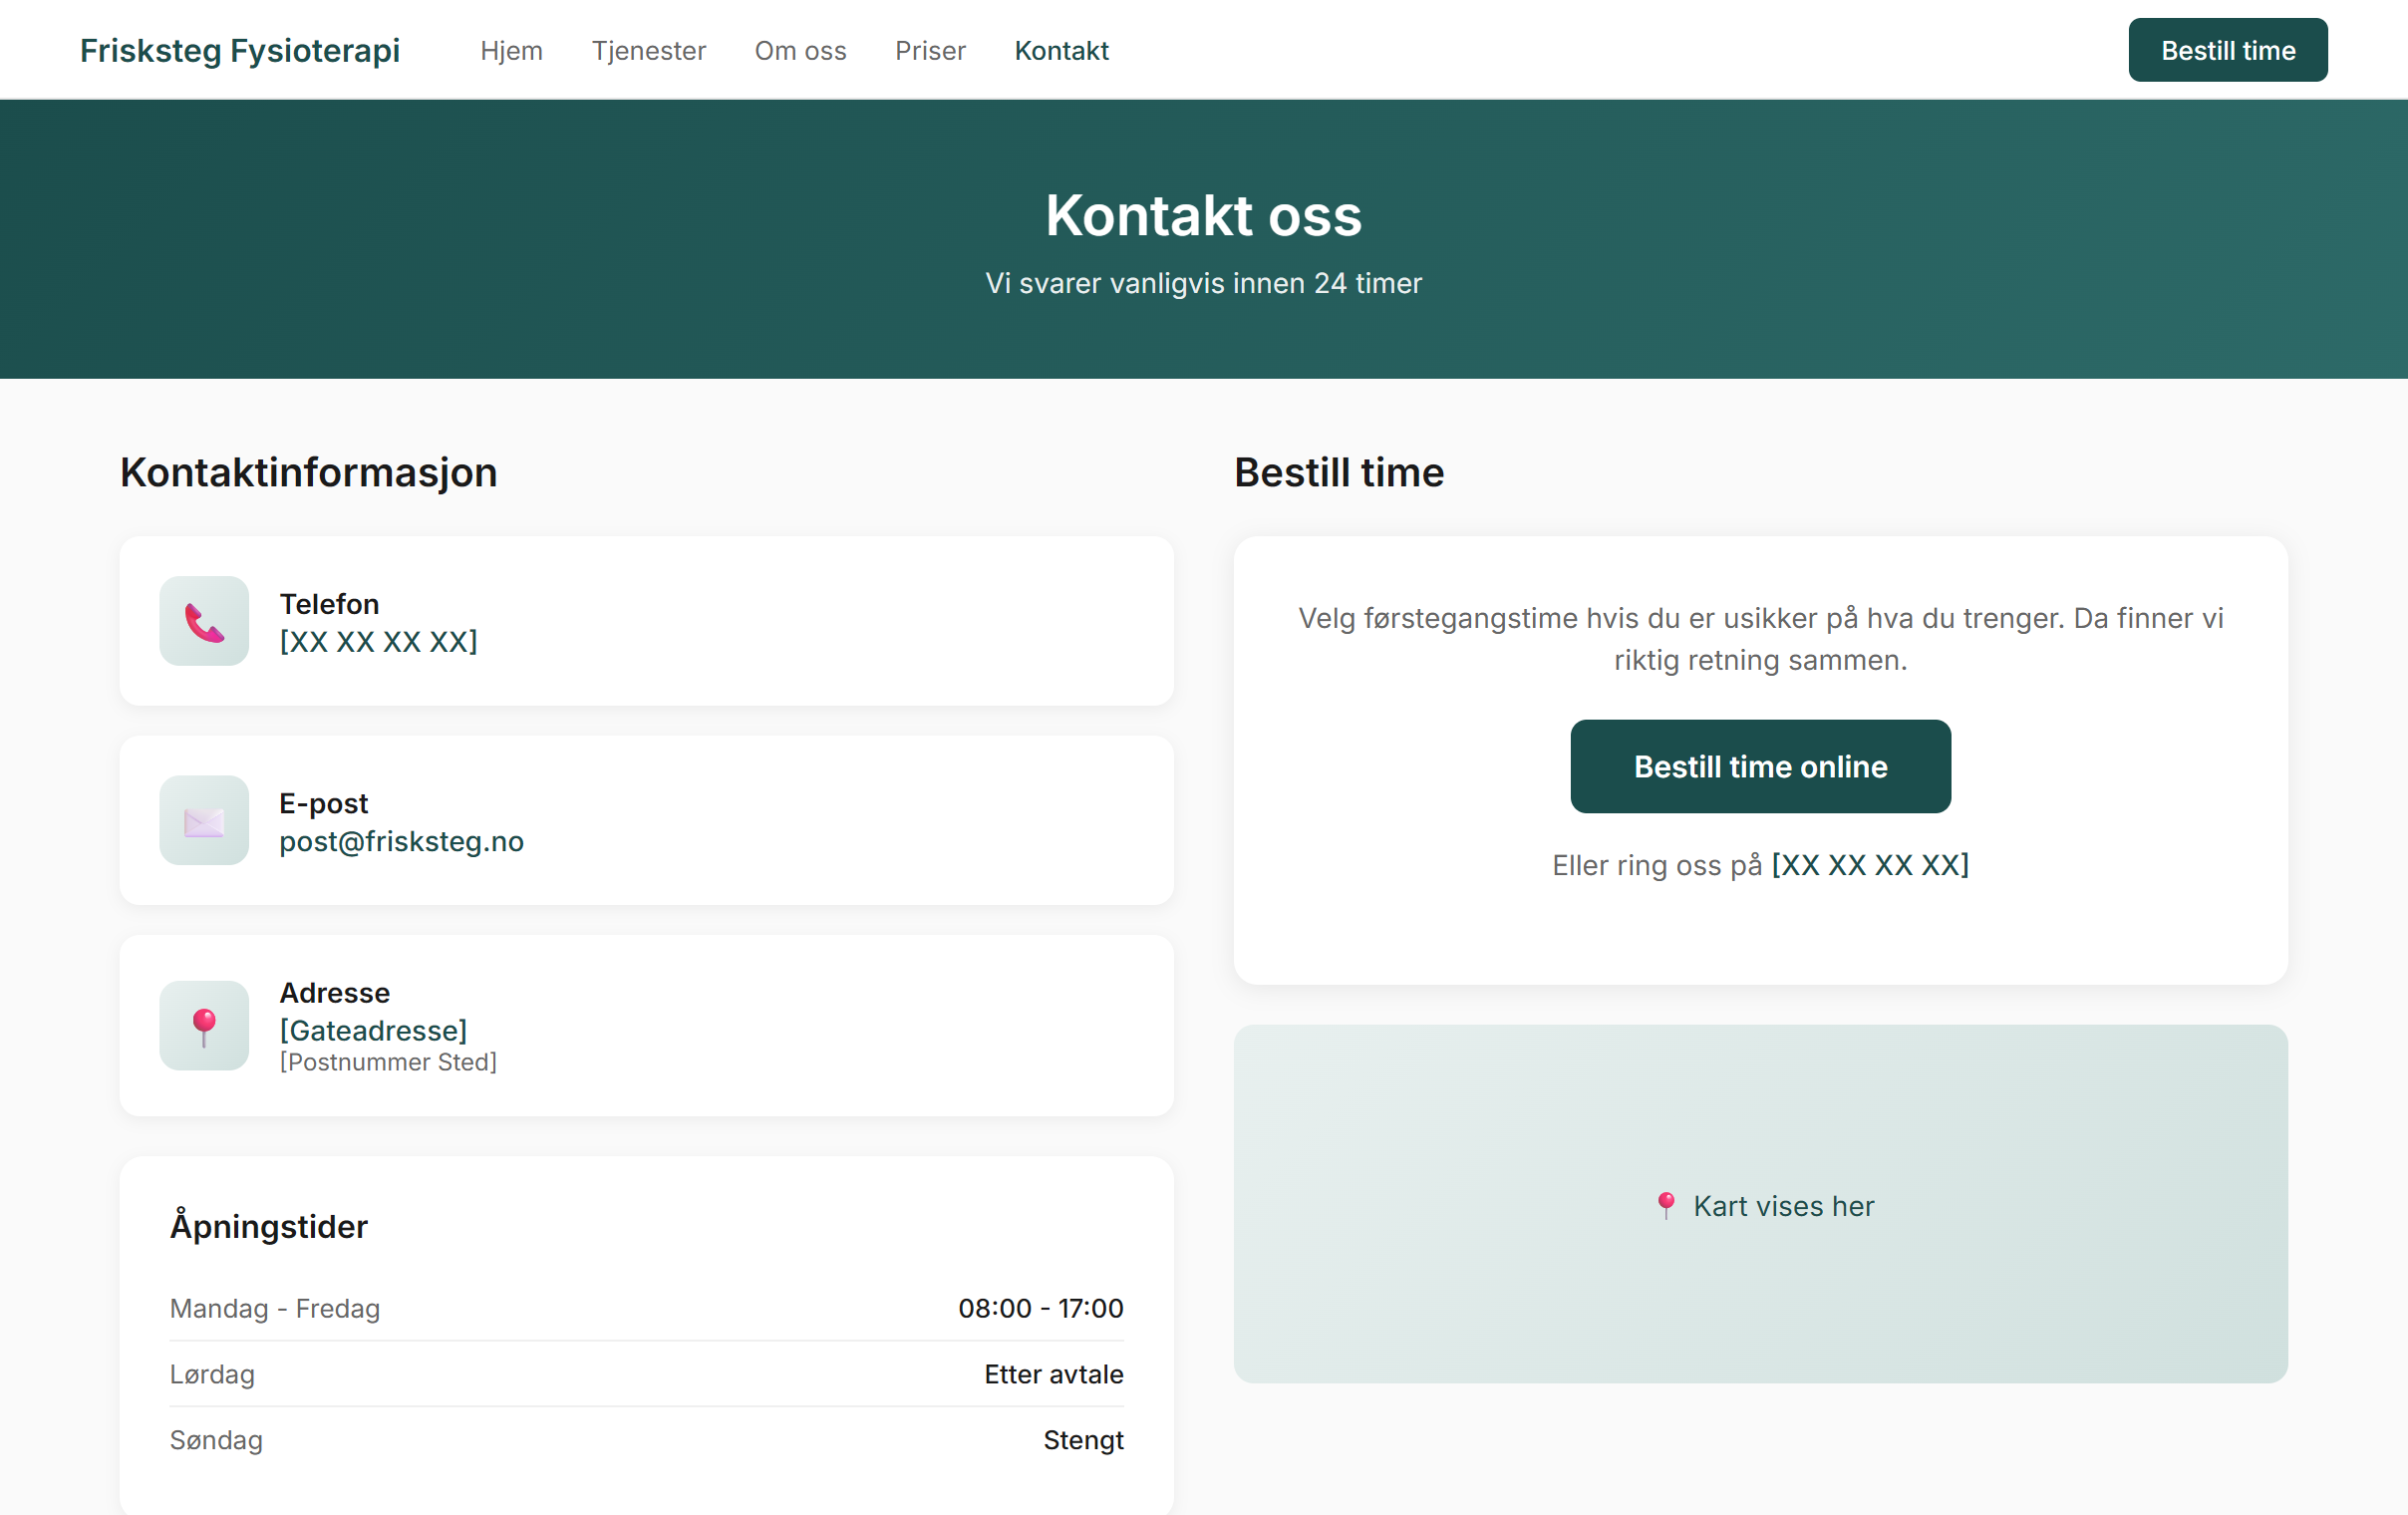Navigate to Priser in the navbar
Image resolution: width=2408 pixels, height=1515 pixels.
930,51
